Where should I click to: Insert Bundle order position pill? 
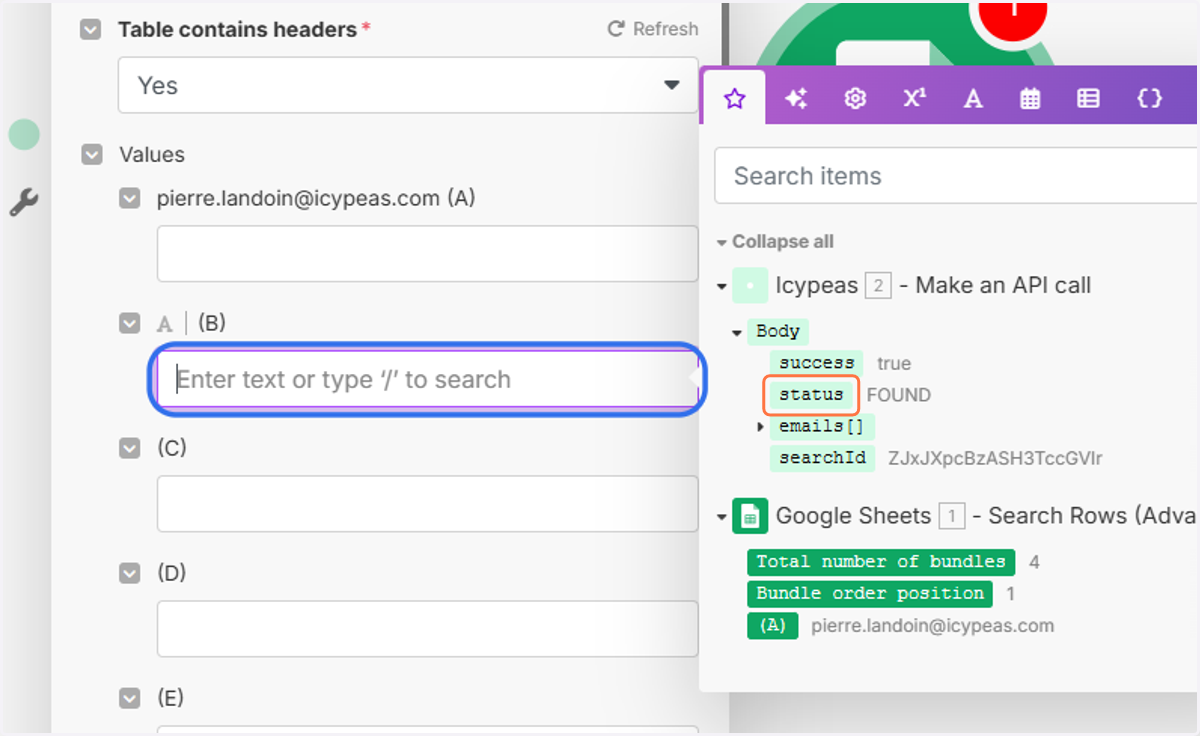tap(870, 593)
